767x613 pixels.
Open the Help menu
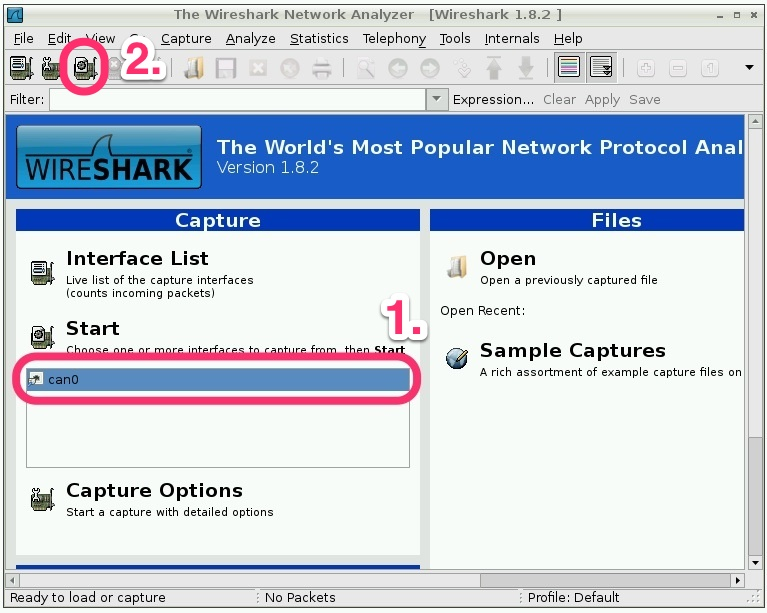568,38
